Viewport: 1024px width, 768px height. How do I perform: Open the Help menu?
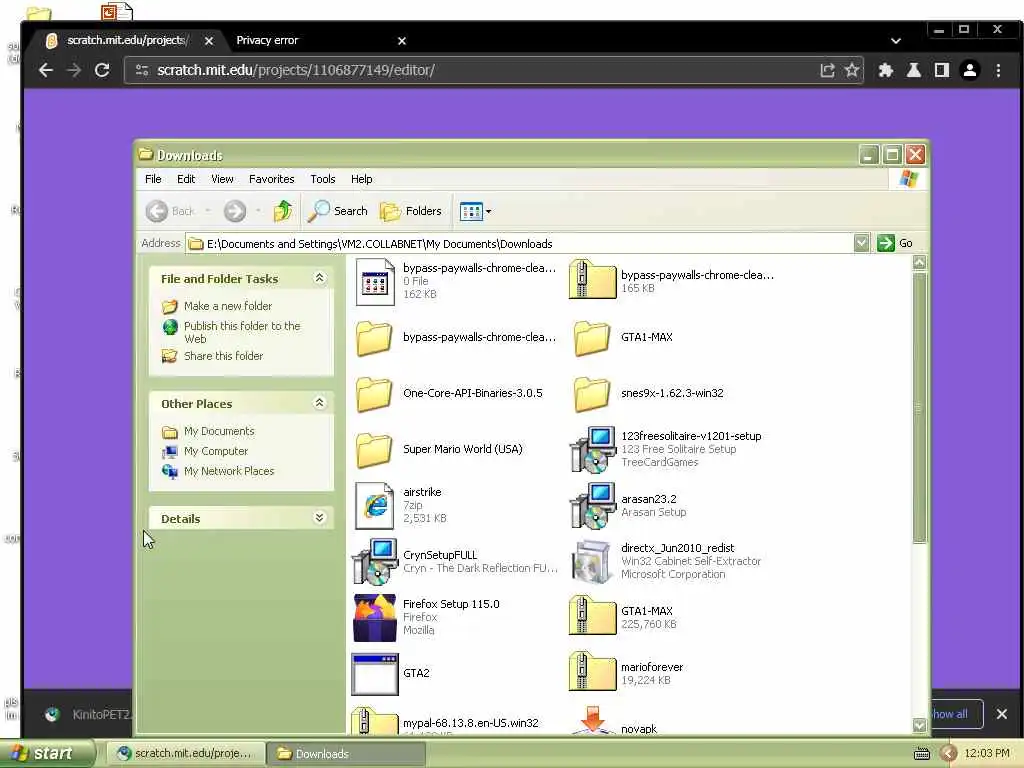click(x=361, y=179)
